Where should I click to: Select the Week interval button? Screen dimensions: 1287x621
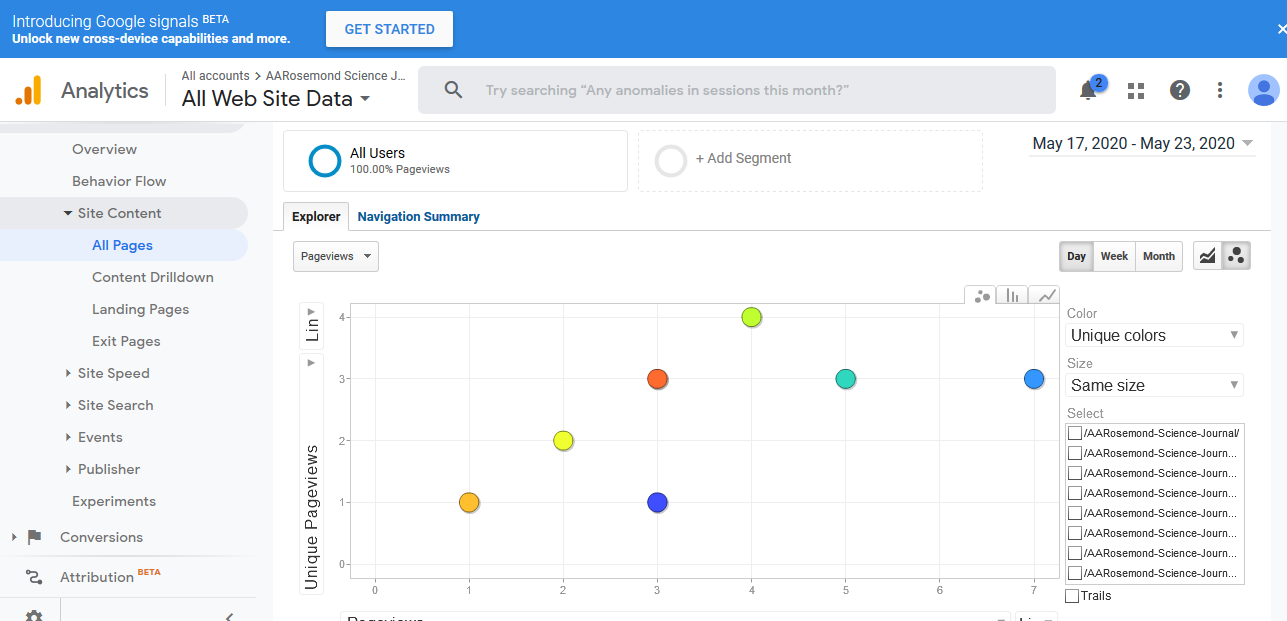[x=1114, y=256]
